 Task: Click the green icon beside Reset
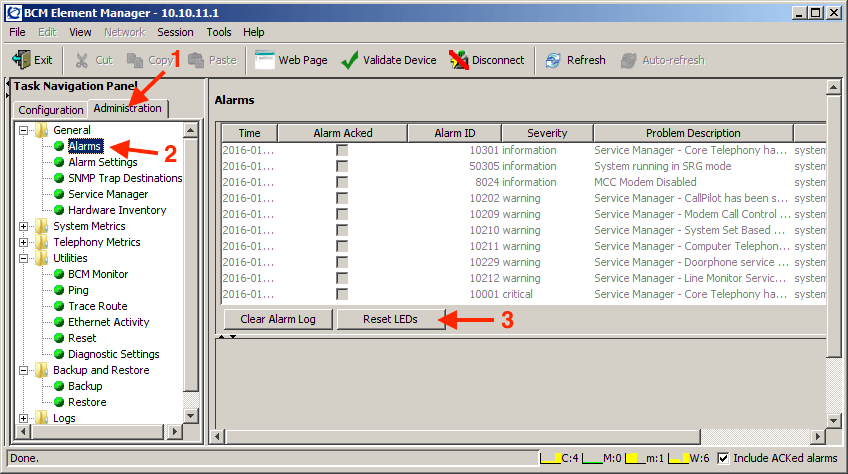click(x=59, y=338)
